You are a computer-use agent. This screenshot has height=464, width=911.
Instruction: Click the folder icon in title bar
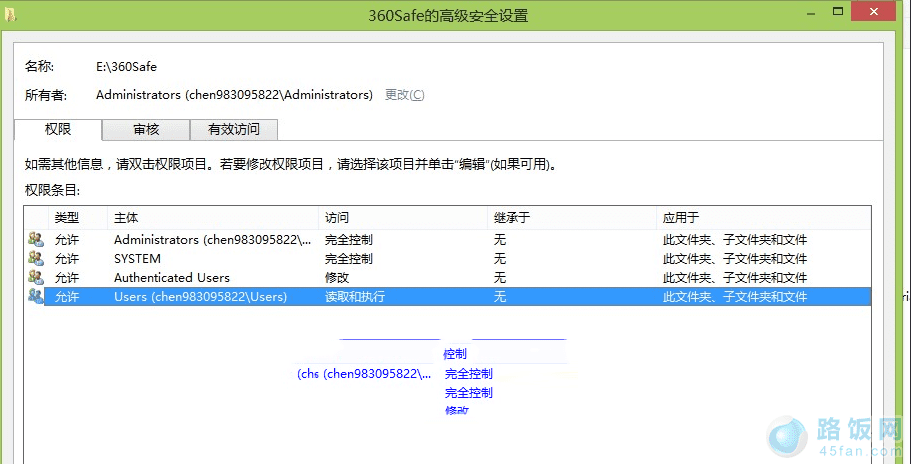pos(11,15)
